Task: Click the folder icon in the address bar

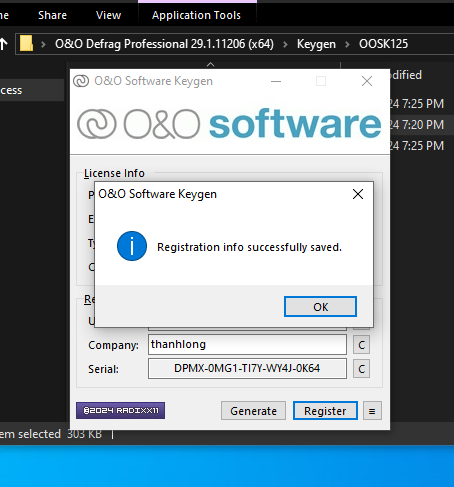Action: [x=26, y=43]
